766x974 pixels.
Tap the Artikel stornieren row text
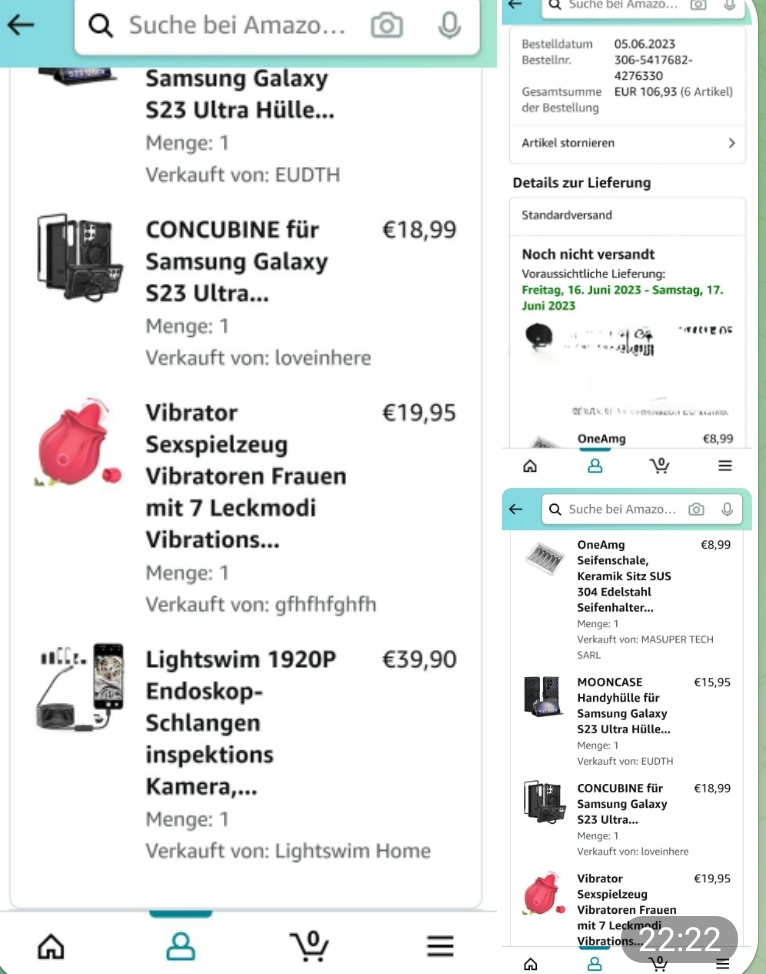point(568,143)
